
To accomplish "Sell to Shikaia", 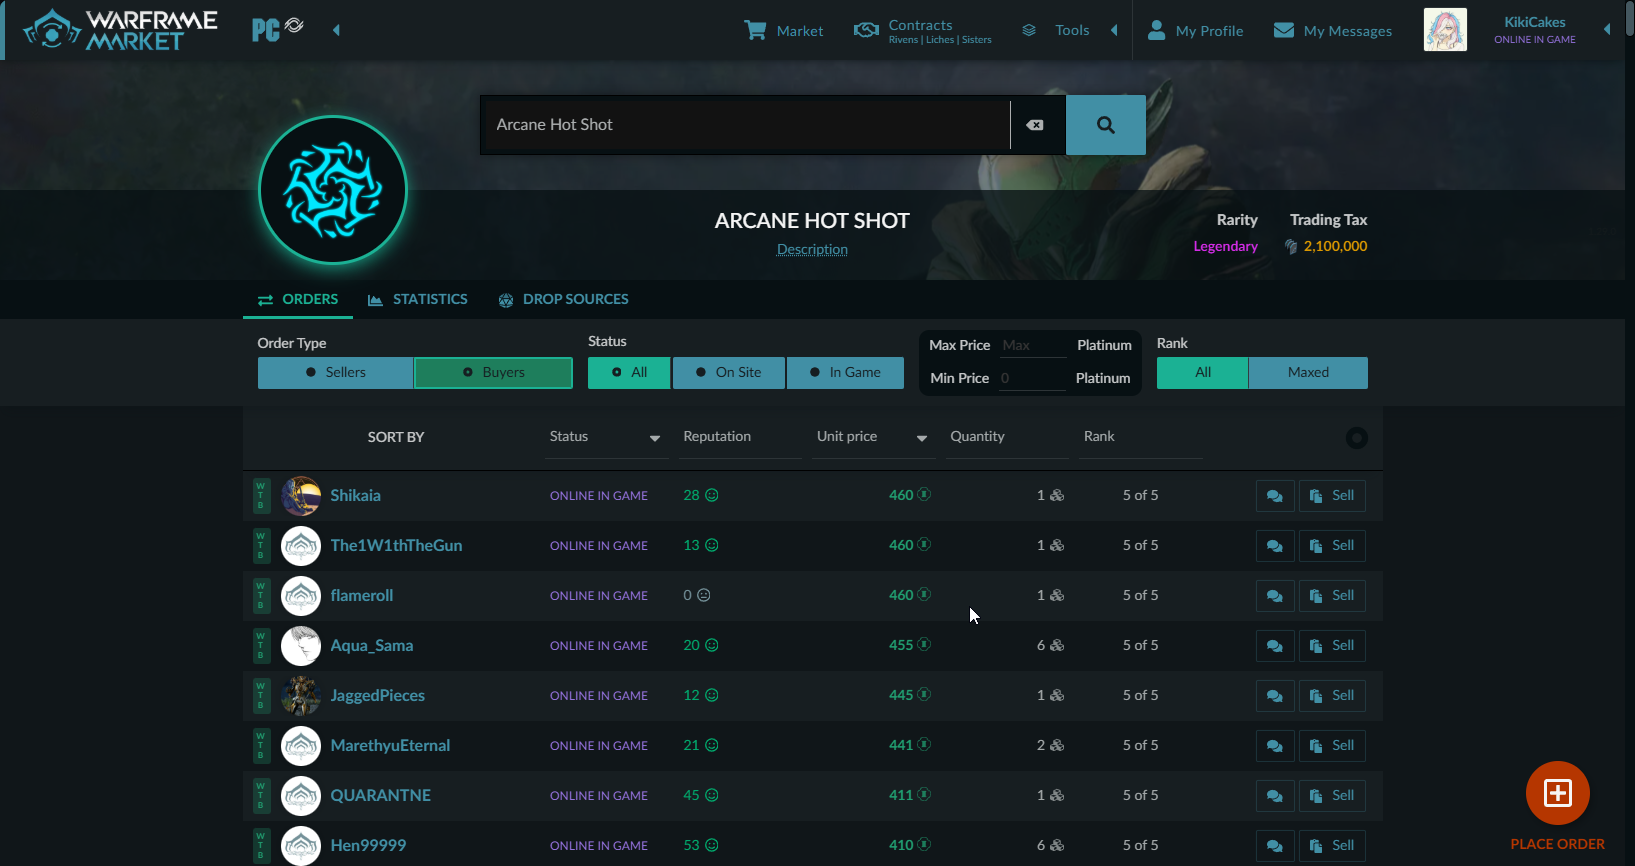I will click(x=1332, y=496).
